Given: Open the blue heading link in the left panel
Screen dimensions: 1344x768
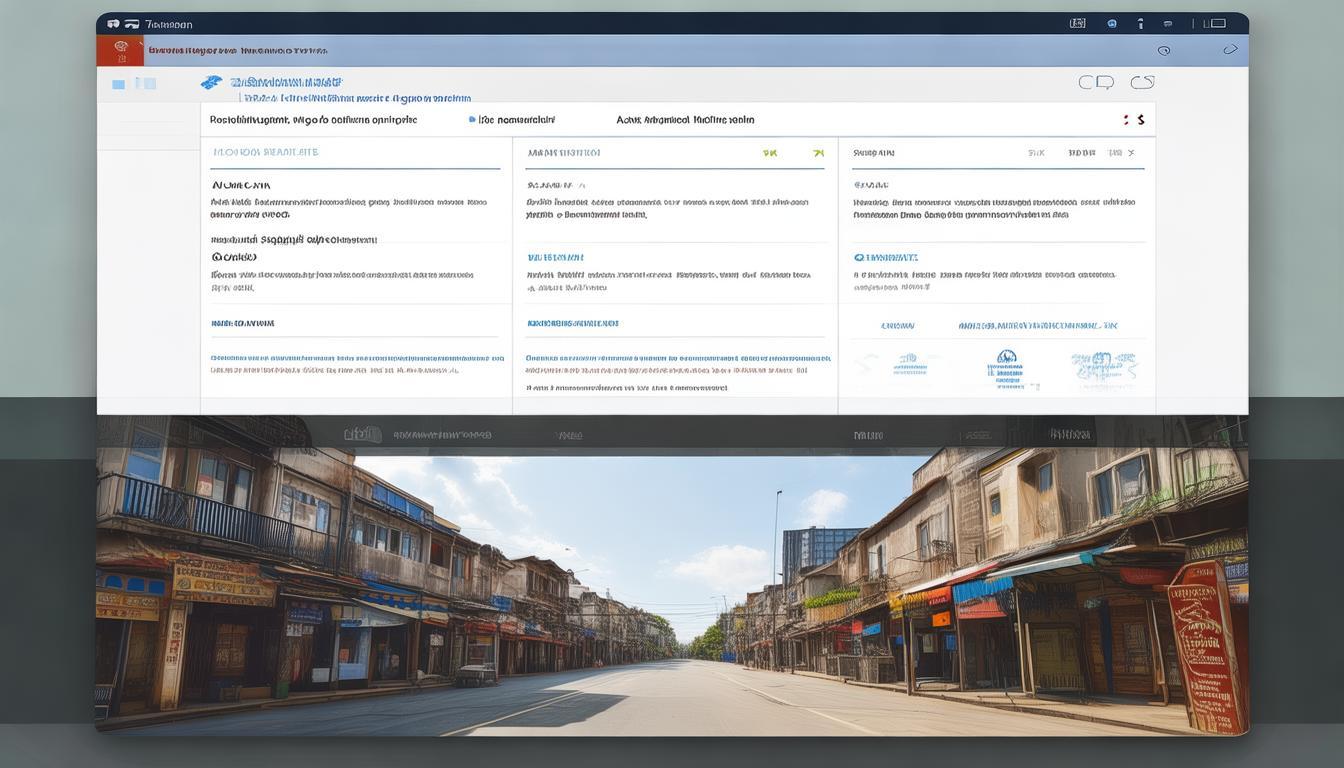Looking at the screenshot, I should coord(242,323).
